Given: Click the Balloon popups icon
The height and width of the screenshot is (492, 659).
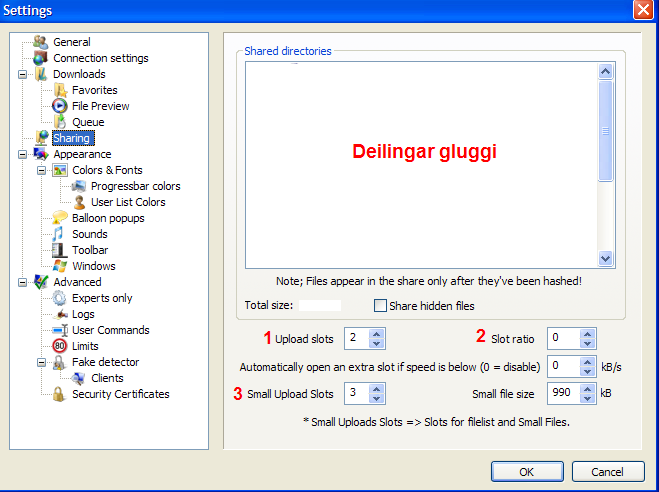Looking at the screenshot, I should (x=60, y=218).
